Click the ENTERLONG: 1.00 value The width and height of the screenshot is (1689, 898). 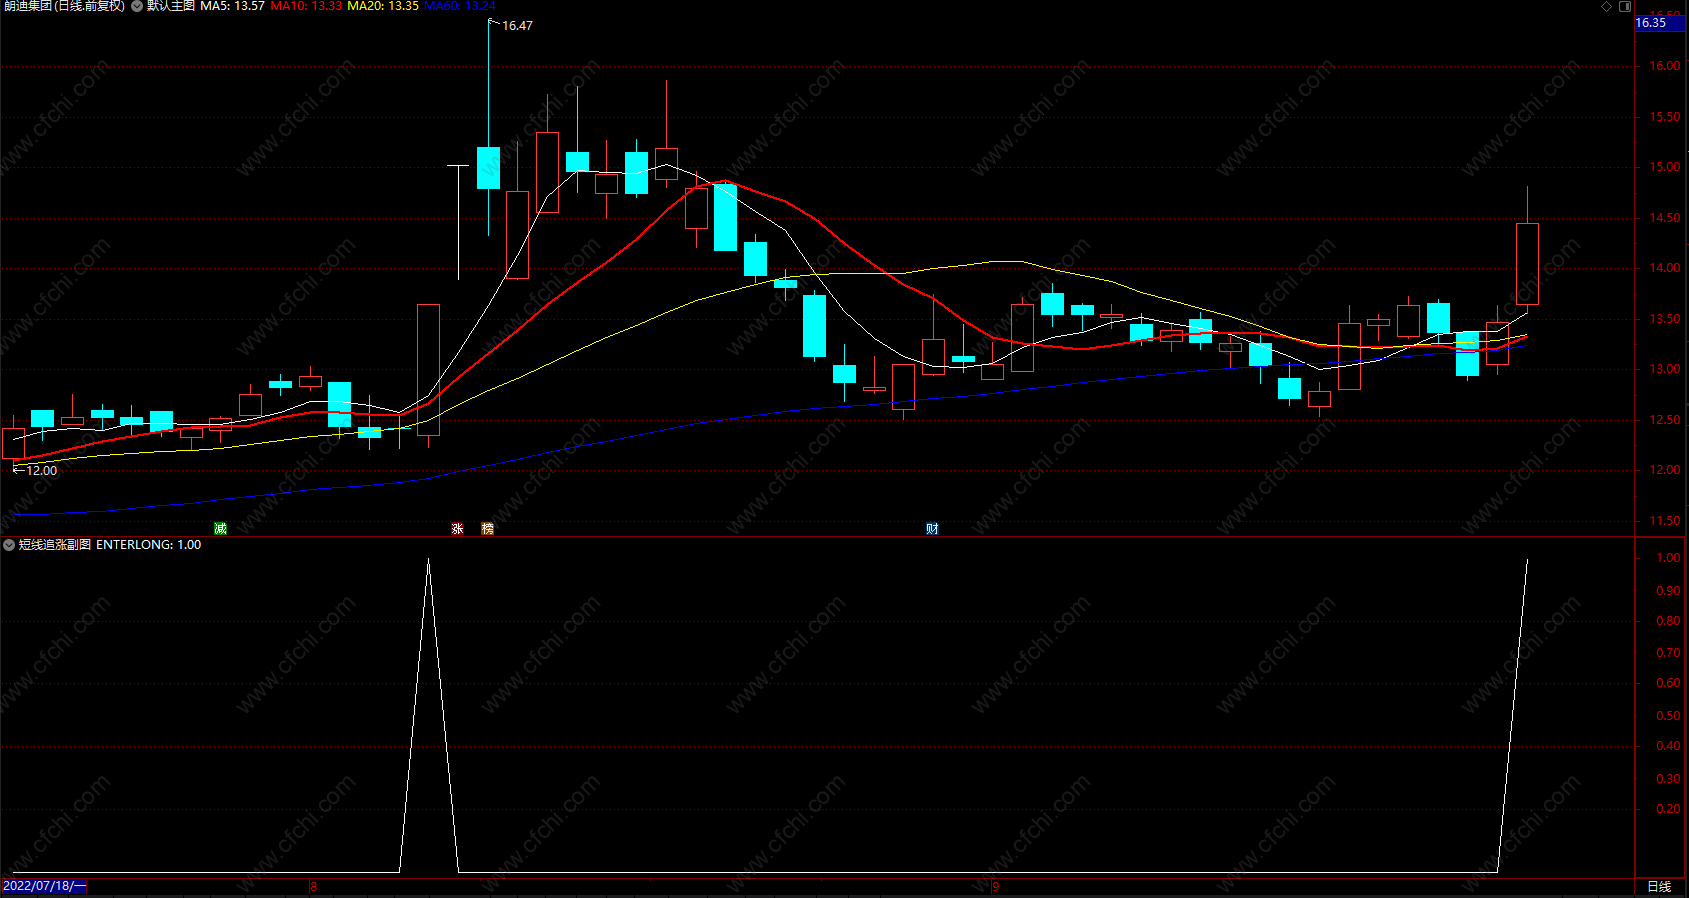point(148,545)
